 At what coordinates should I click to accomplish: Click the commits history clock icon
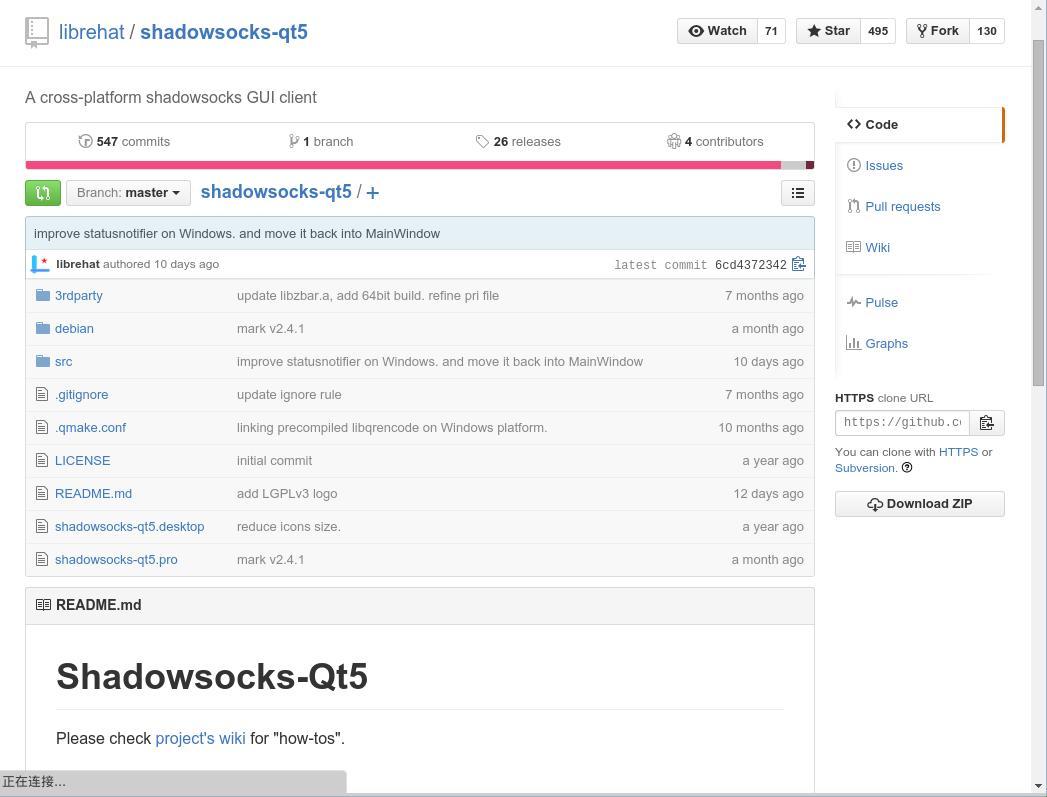pyautogui.click(x=85, y=142)
